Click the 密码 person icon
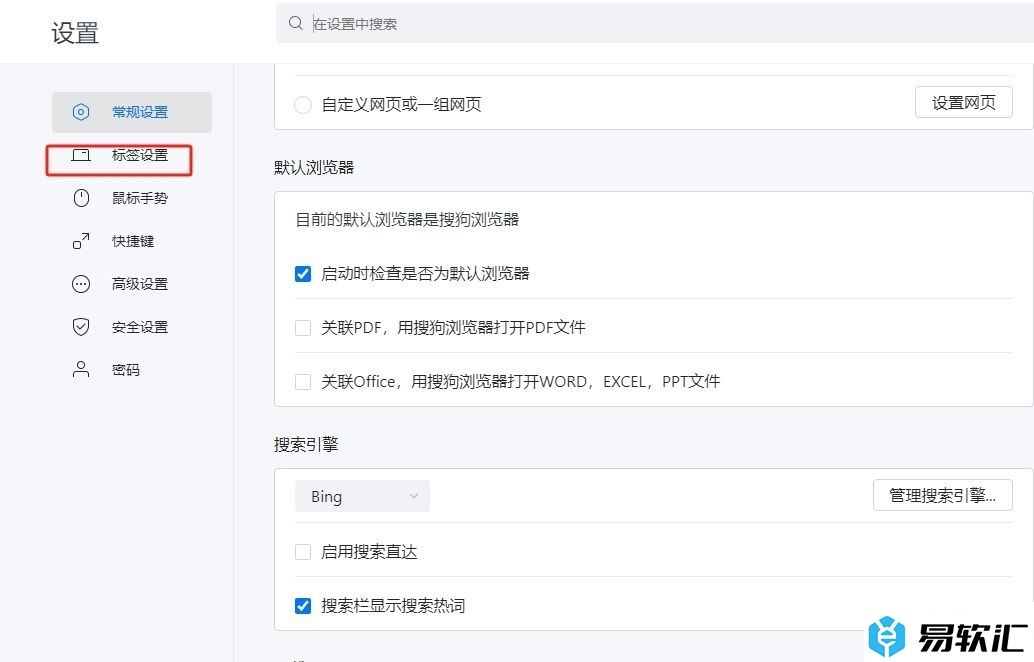This screenshot has height=662, width=1034. coord(80,369)
